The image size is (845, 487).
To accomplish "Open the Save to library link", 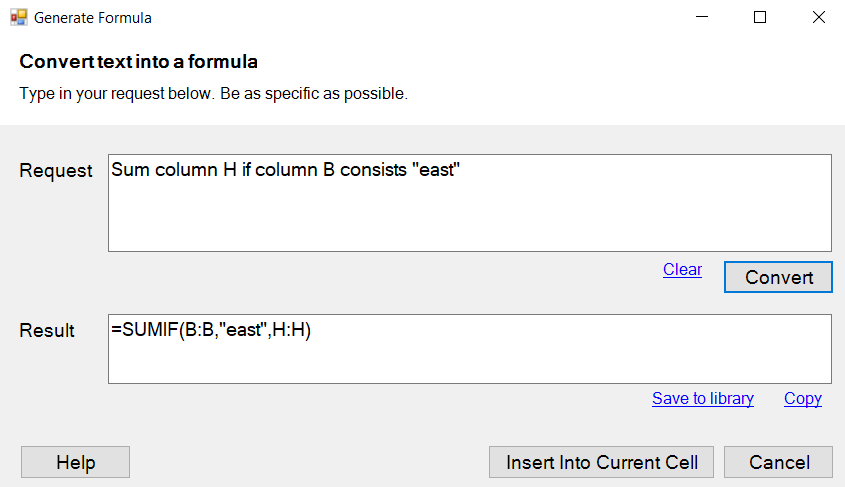I will pos(703,399).
